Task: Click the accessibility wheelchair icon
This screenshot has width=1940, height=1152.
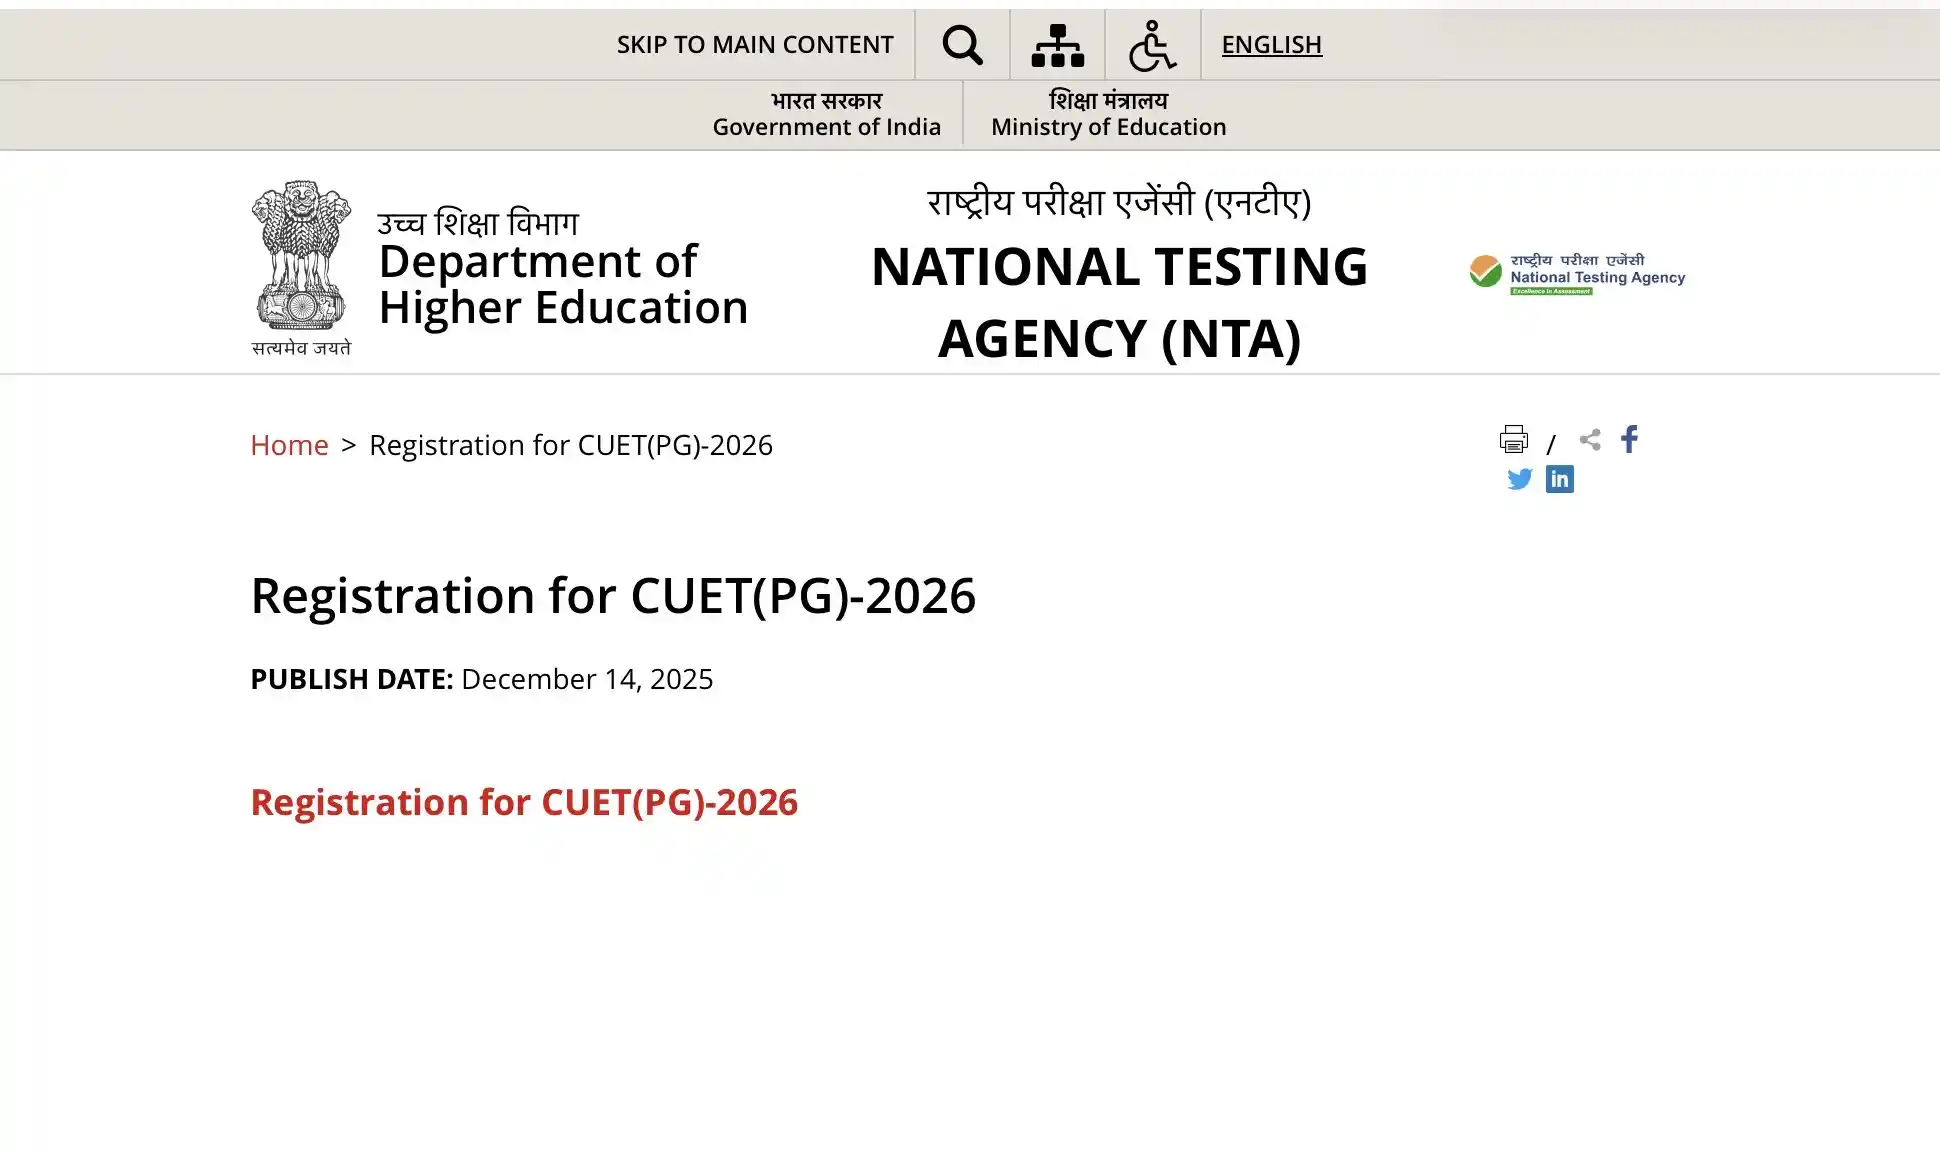Action: pyautogui.click(x=1152, y=45)
